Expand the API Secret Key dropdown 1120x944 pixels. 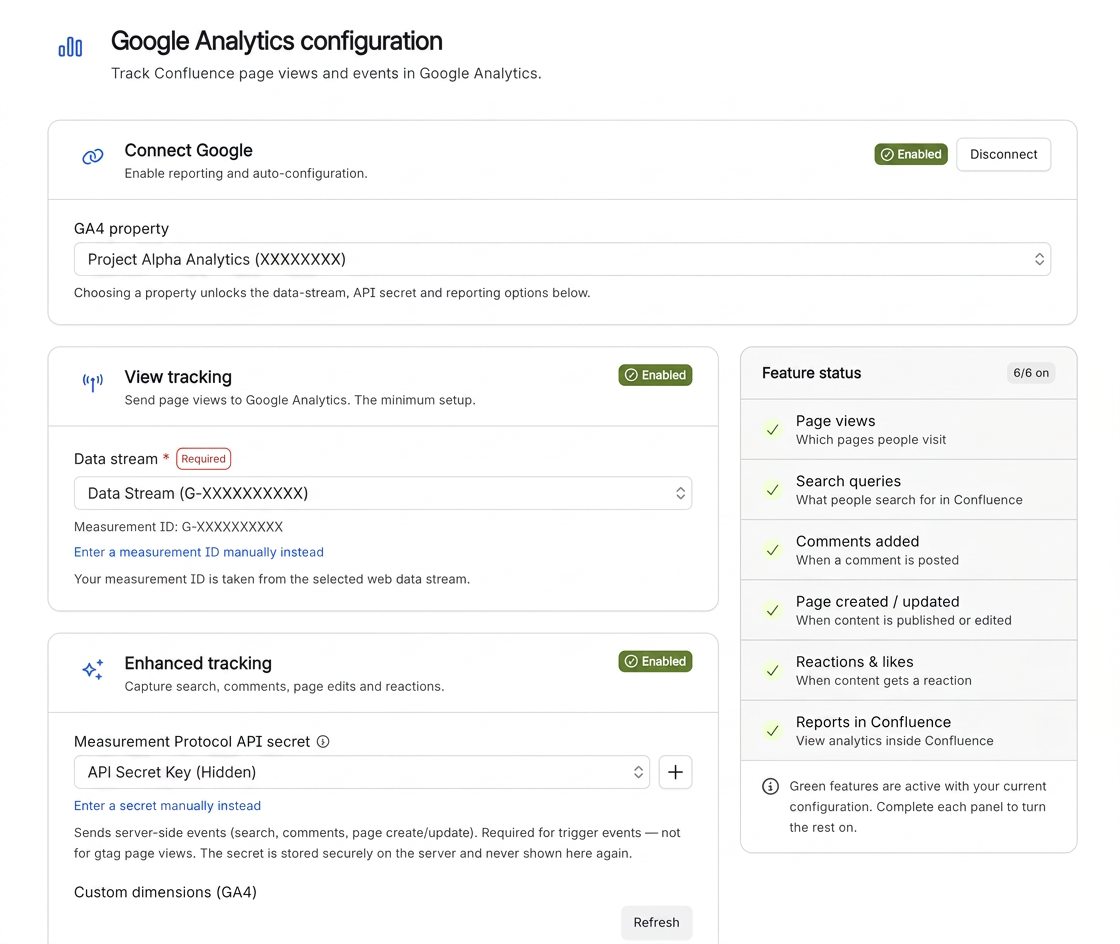[x=361, y=772]
